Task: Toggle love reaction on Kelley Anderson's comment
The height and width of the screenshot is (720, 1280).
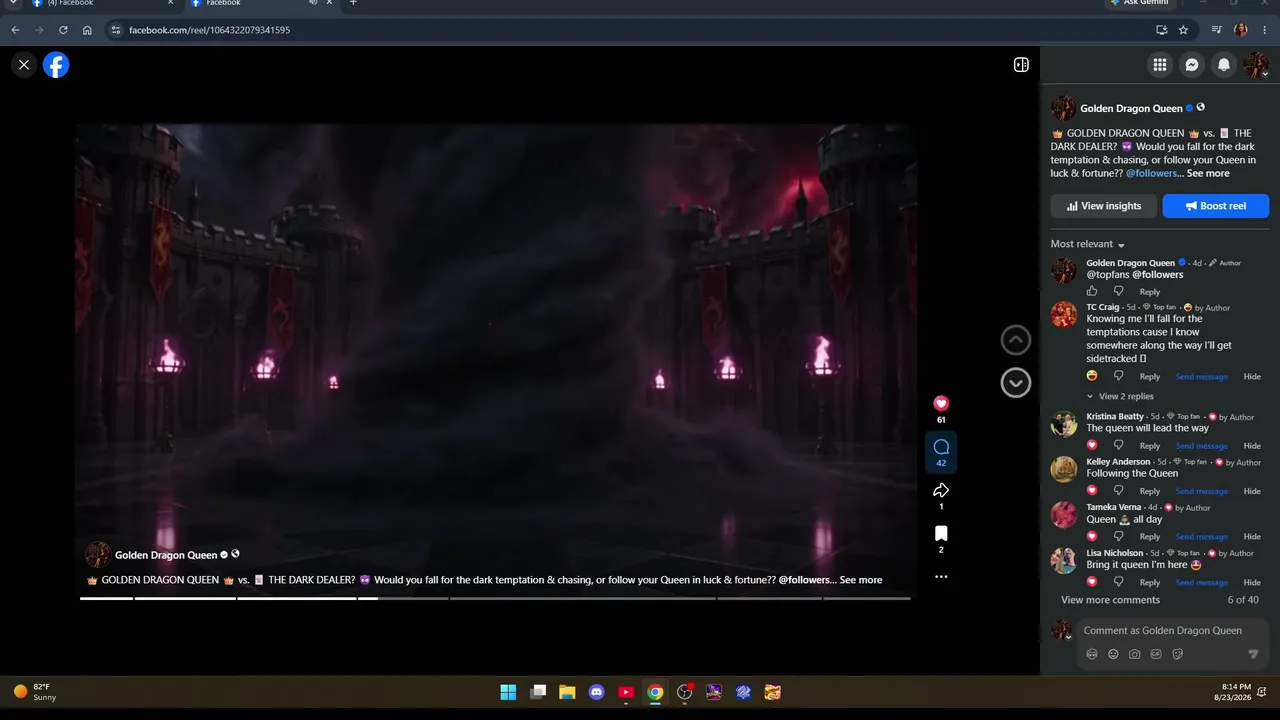Action: click(x=1092, y=490)
